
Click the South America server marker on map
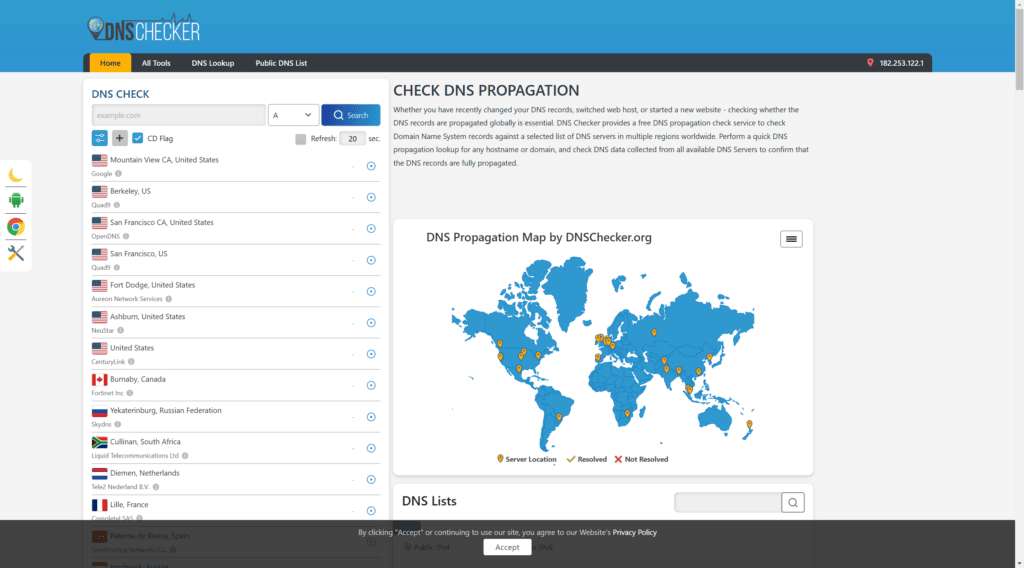(559, 417)
